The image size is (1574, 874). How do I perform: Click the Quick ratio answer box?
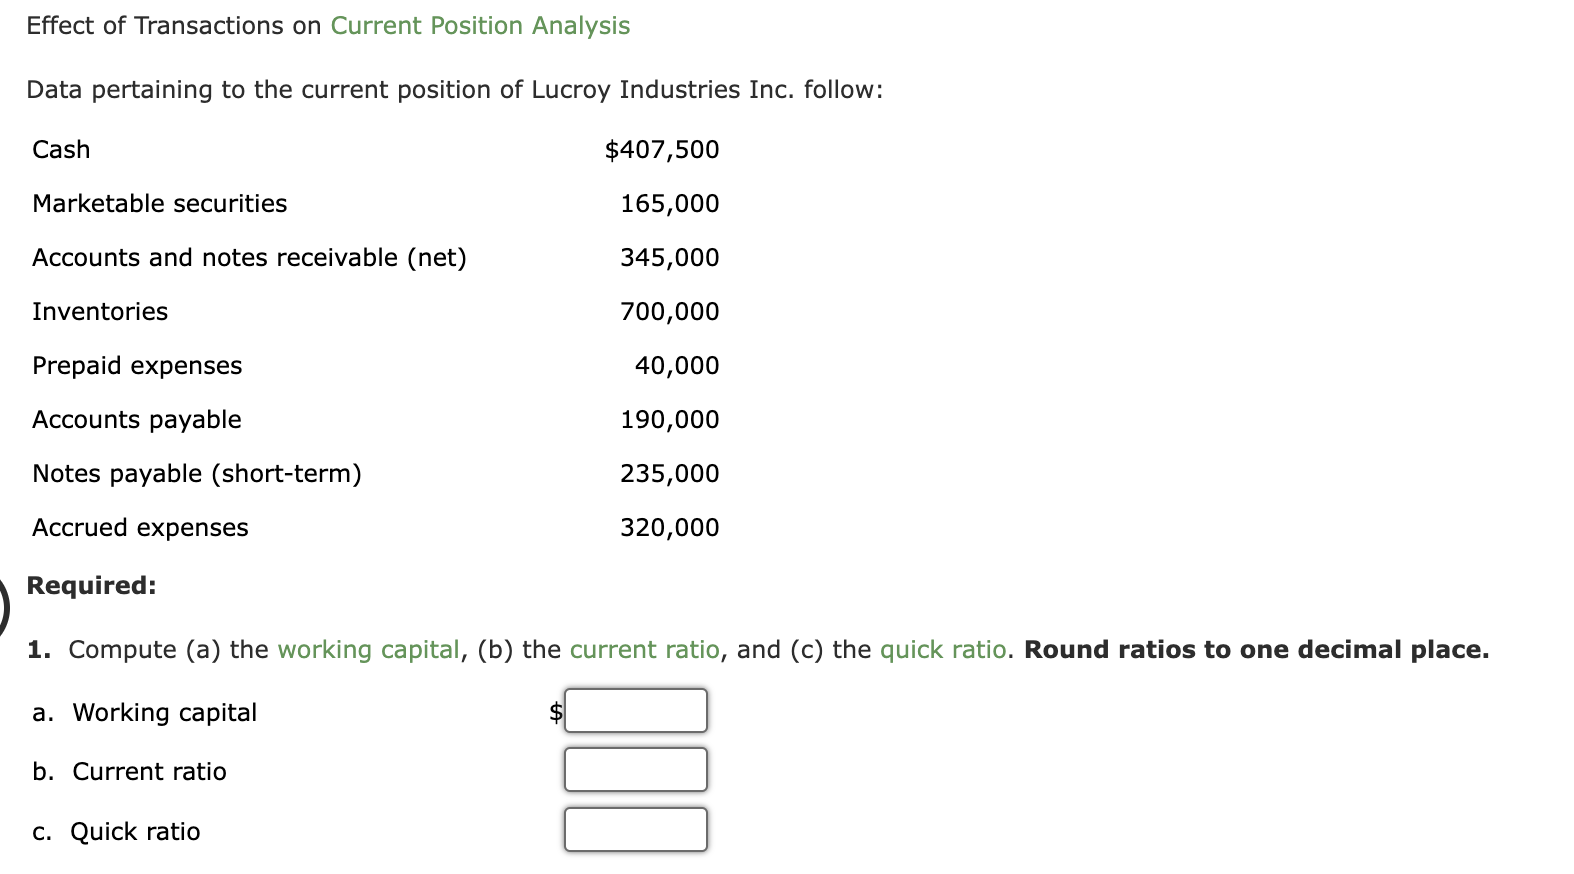pyautogui.click(x=635, y=829)
